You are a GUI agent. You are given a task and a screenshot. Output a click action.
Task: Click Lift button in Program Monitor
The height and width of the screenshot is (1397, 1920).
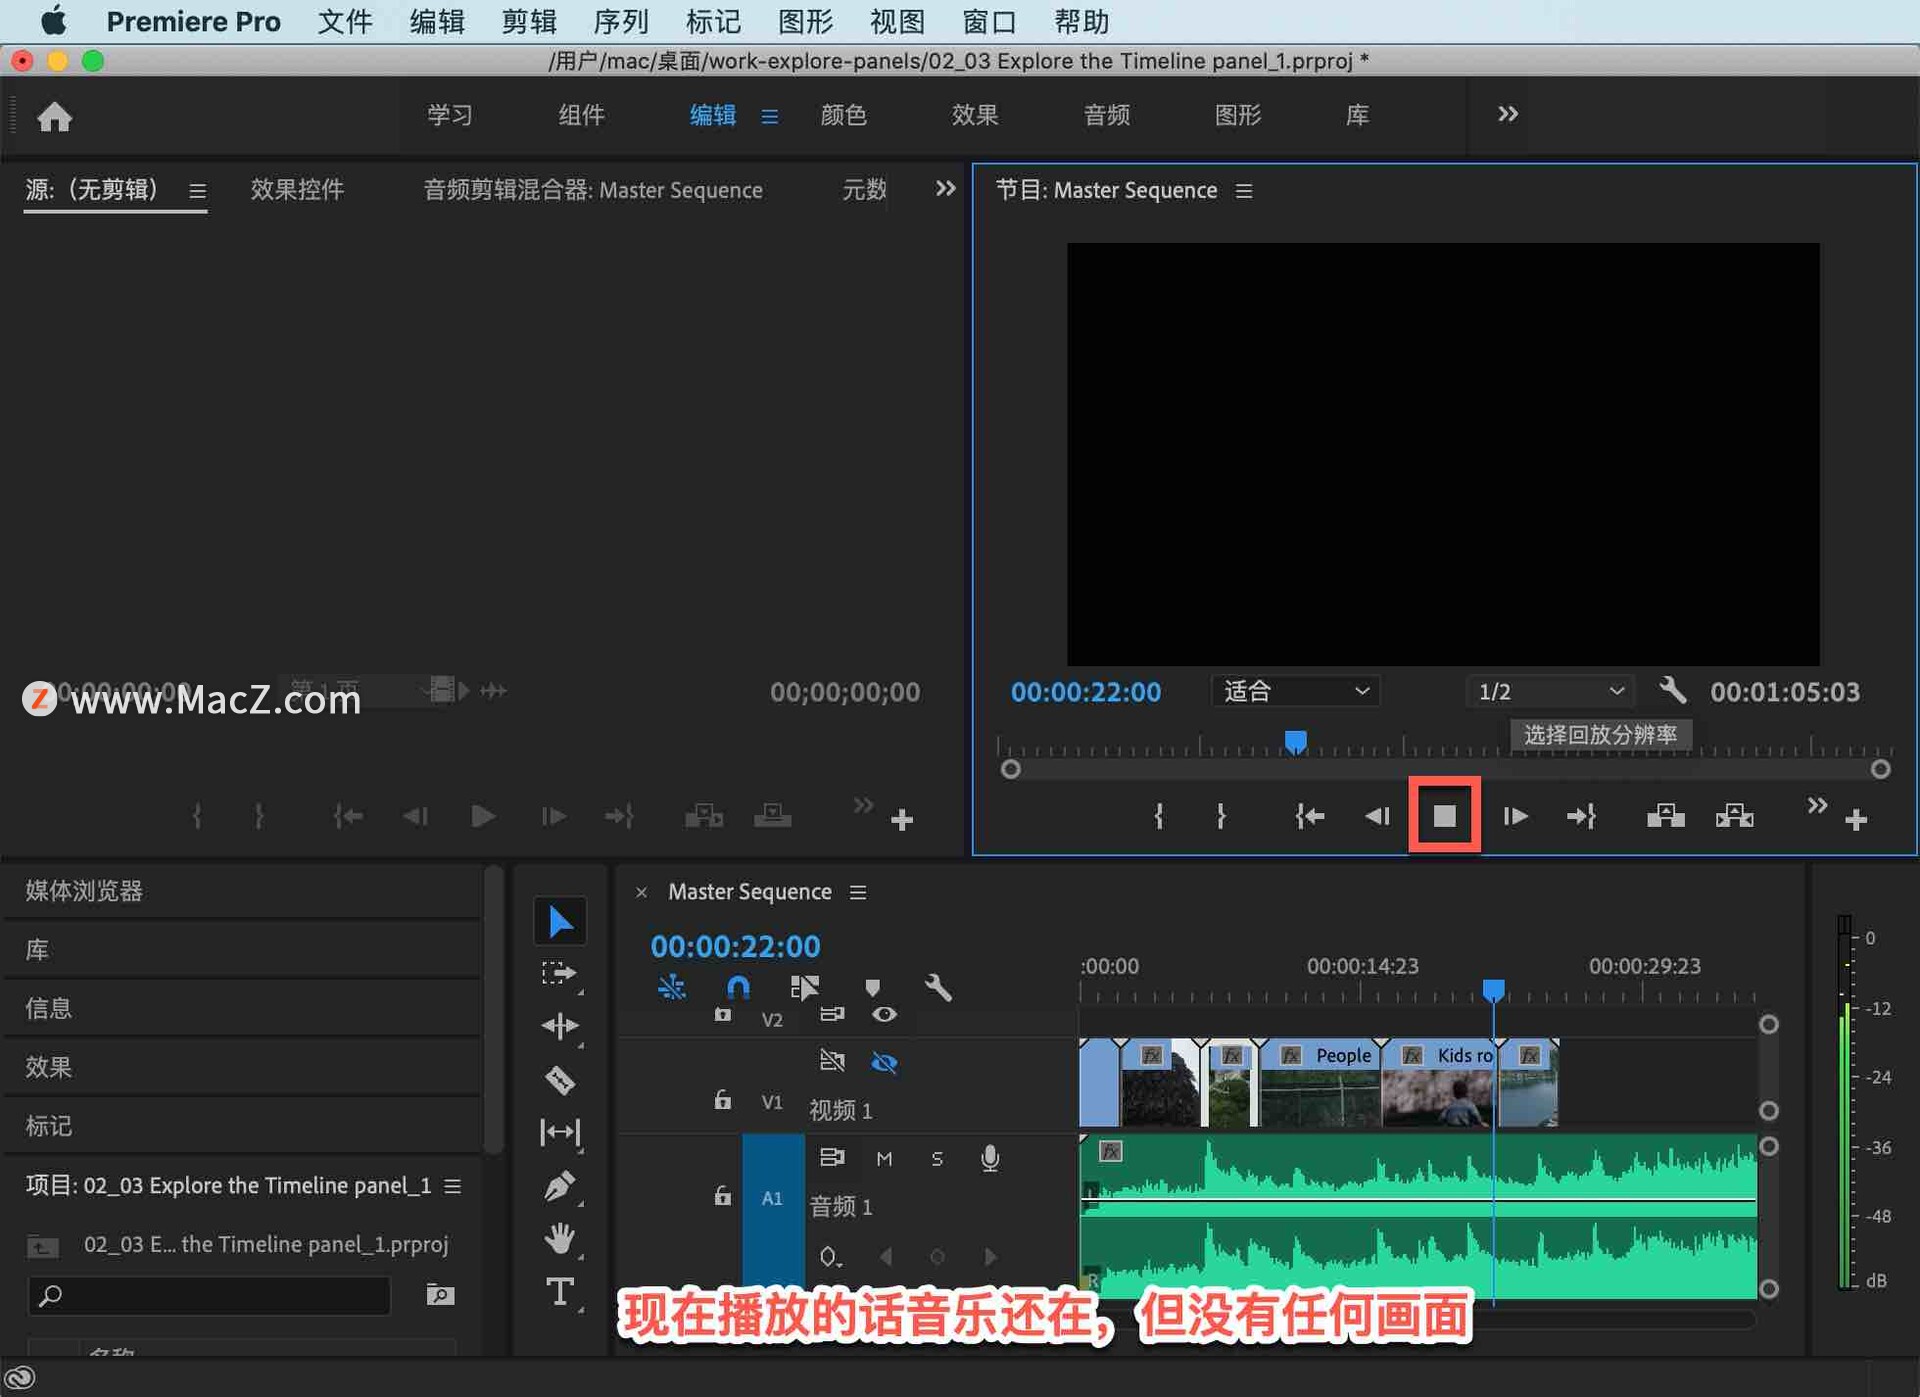click(1665, 816)
